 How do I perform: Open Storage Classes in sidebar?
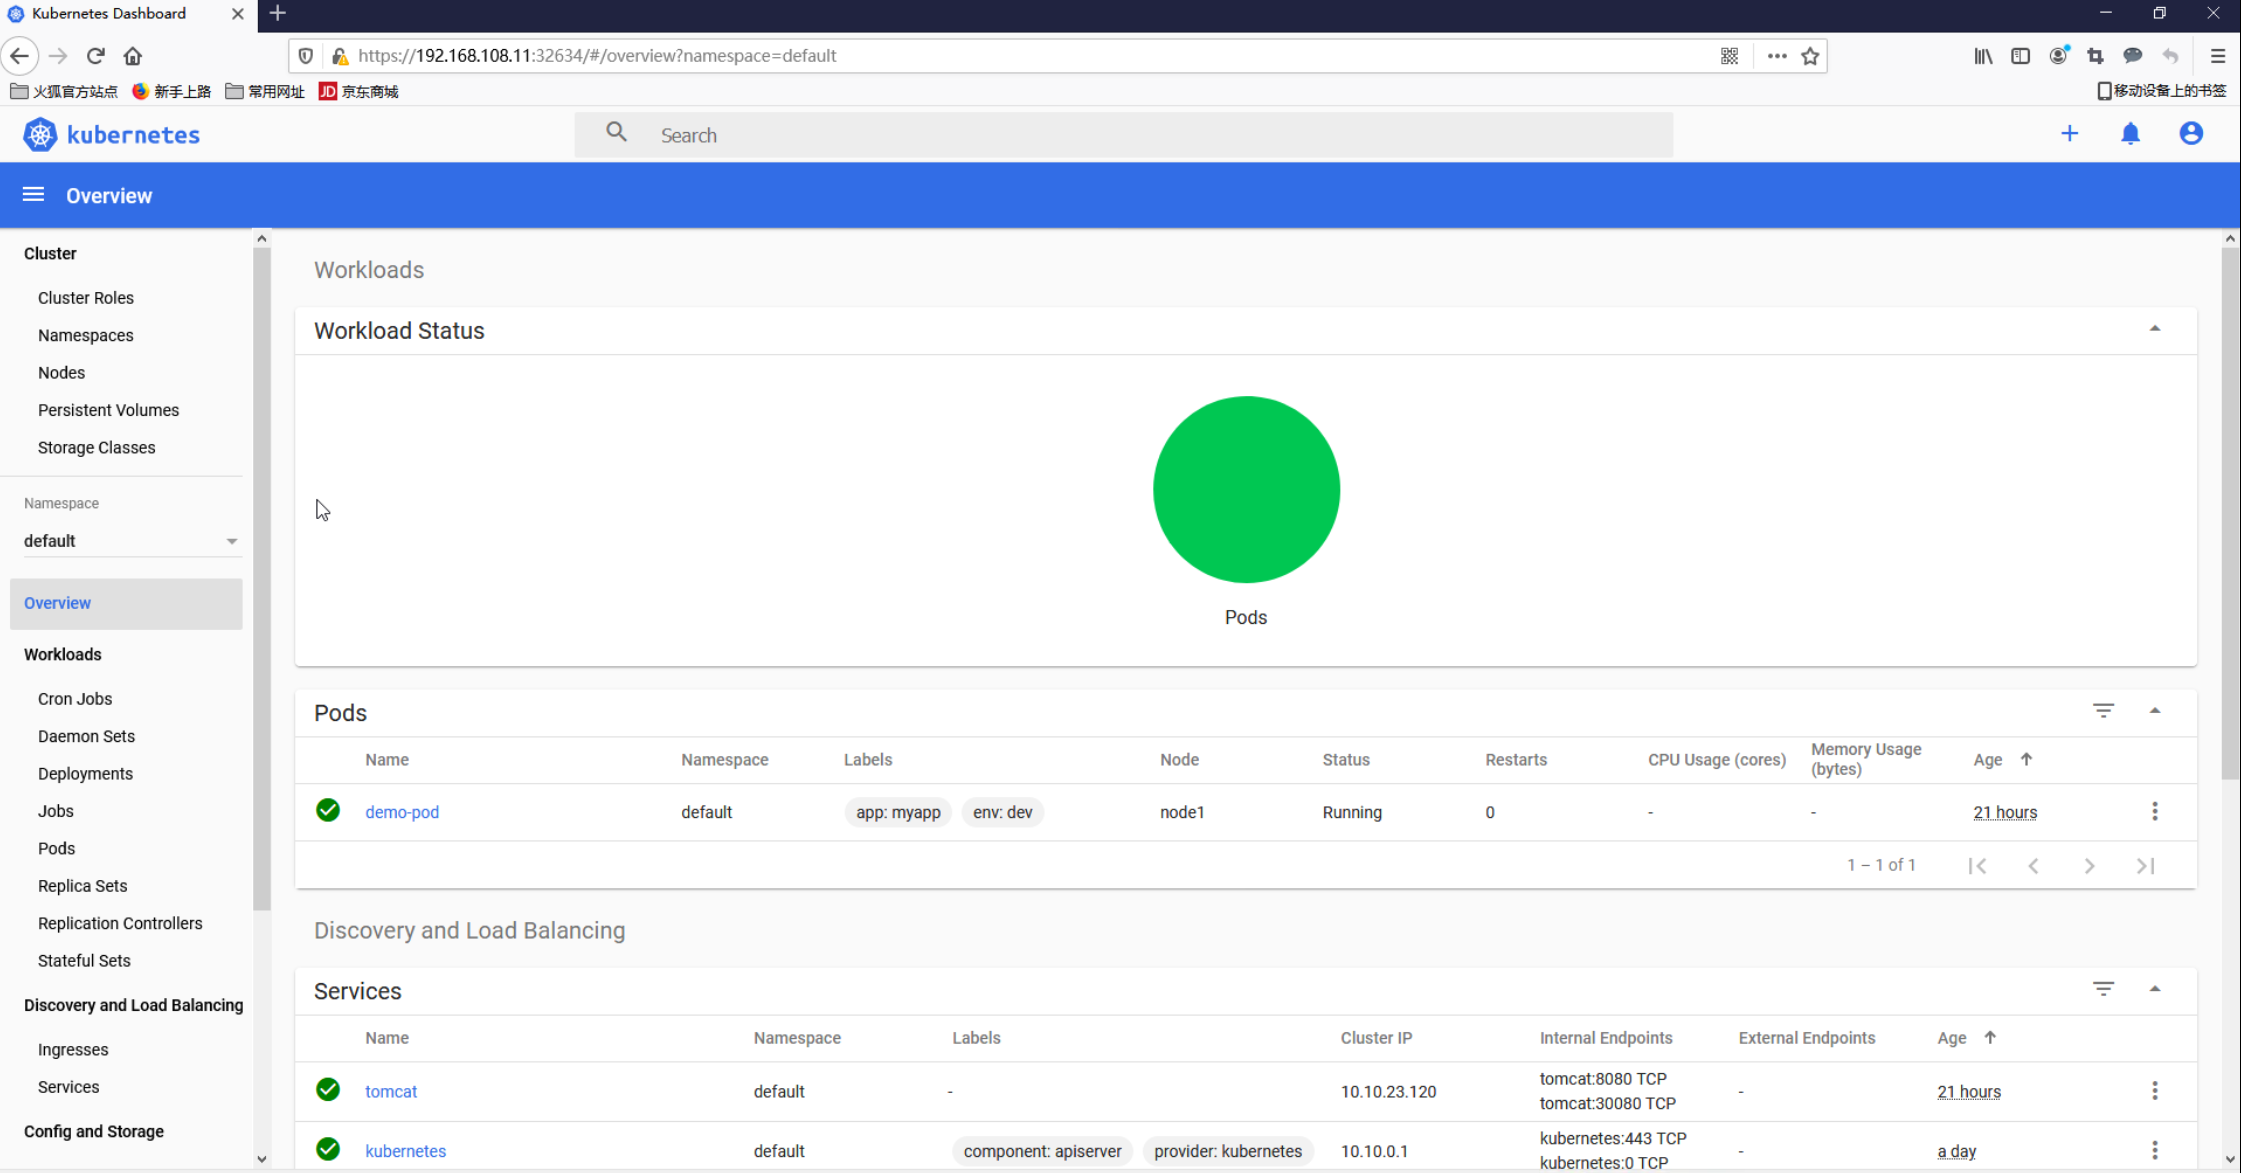tap(96, 447)
